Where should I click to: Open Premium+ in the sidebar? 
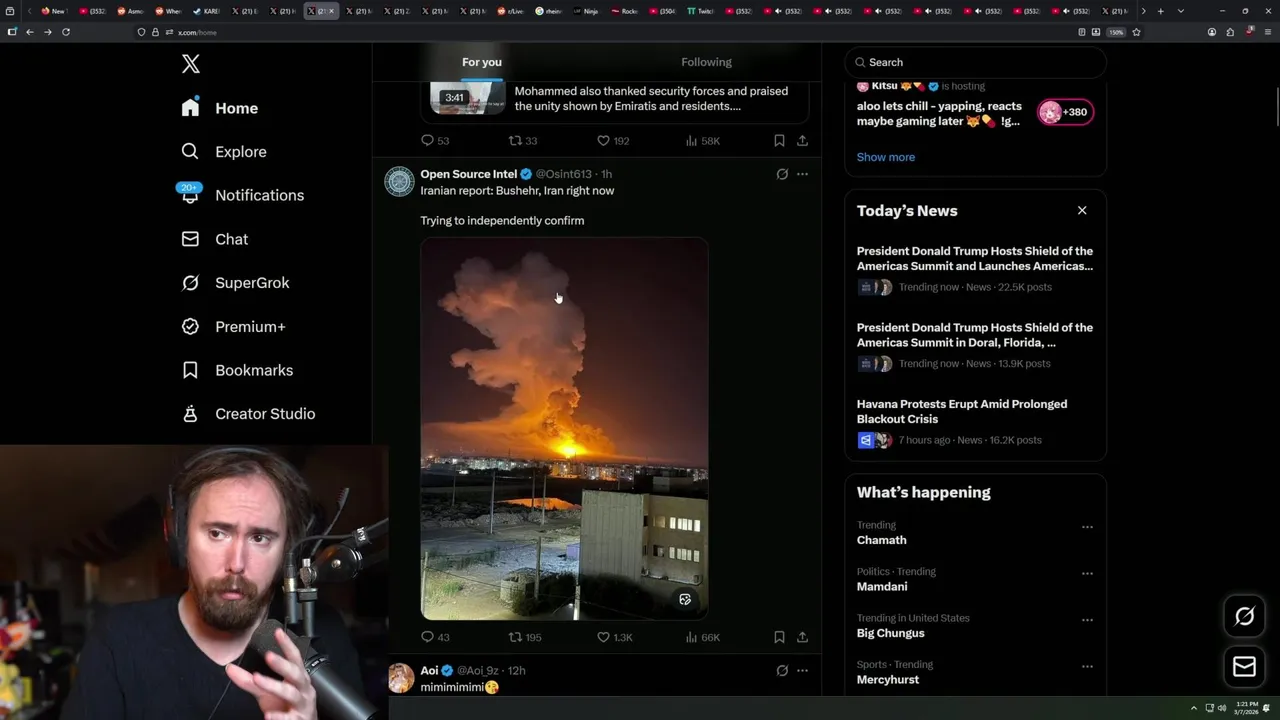tap(233, 327)
